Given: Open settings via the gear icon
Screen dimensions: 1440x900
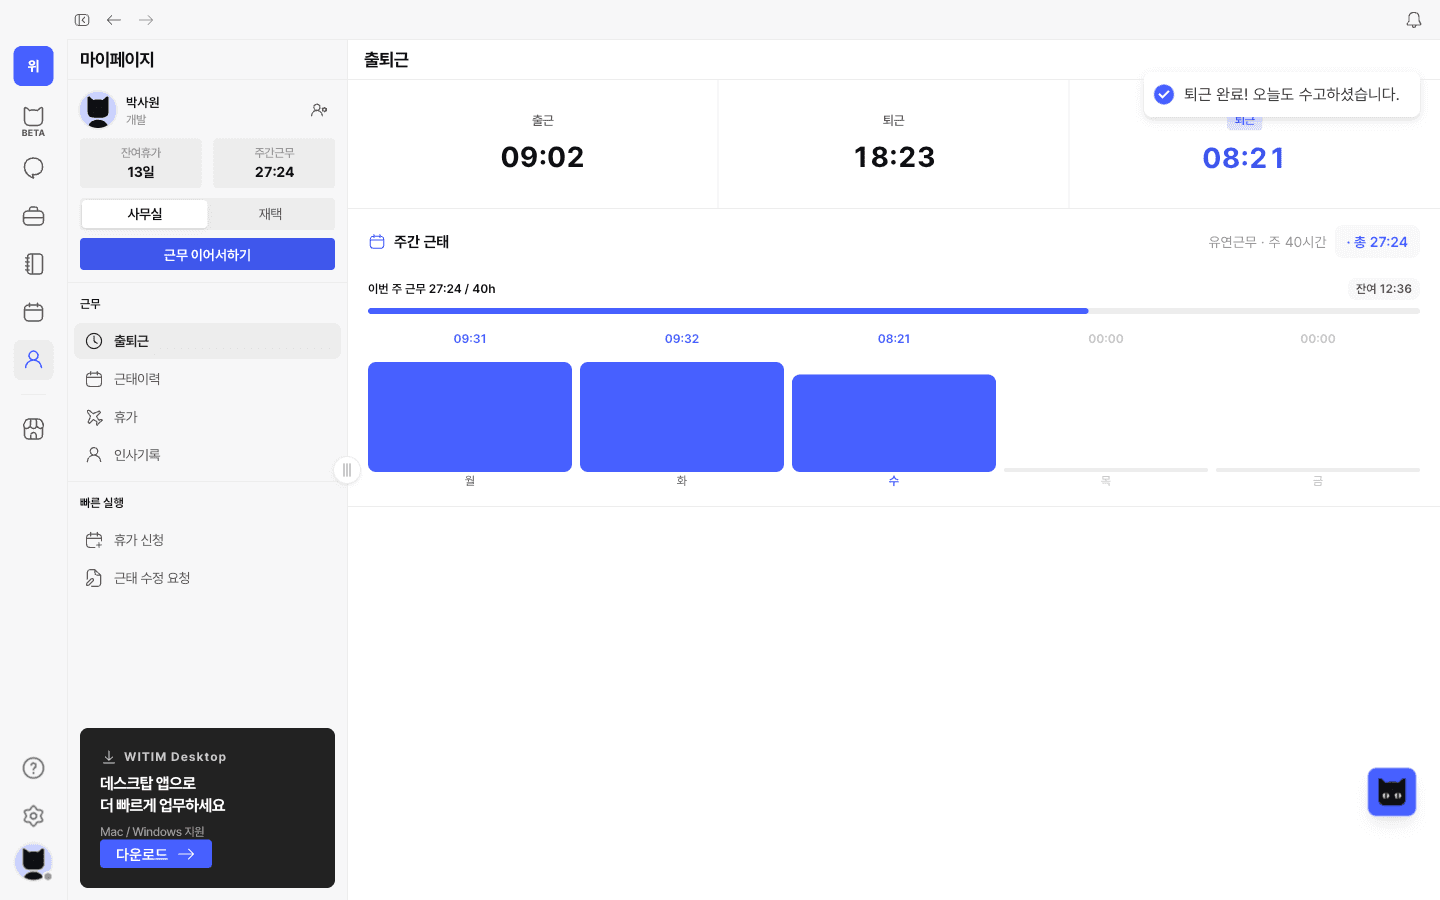Looking at the screenshot, I should coord(33,816).
